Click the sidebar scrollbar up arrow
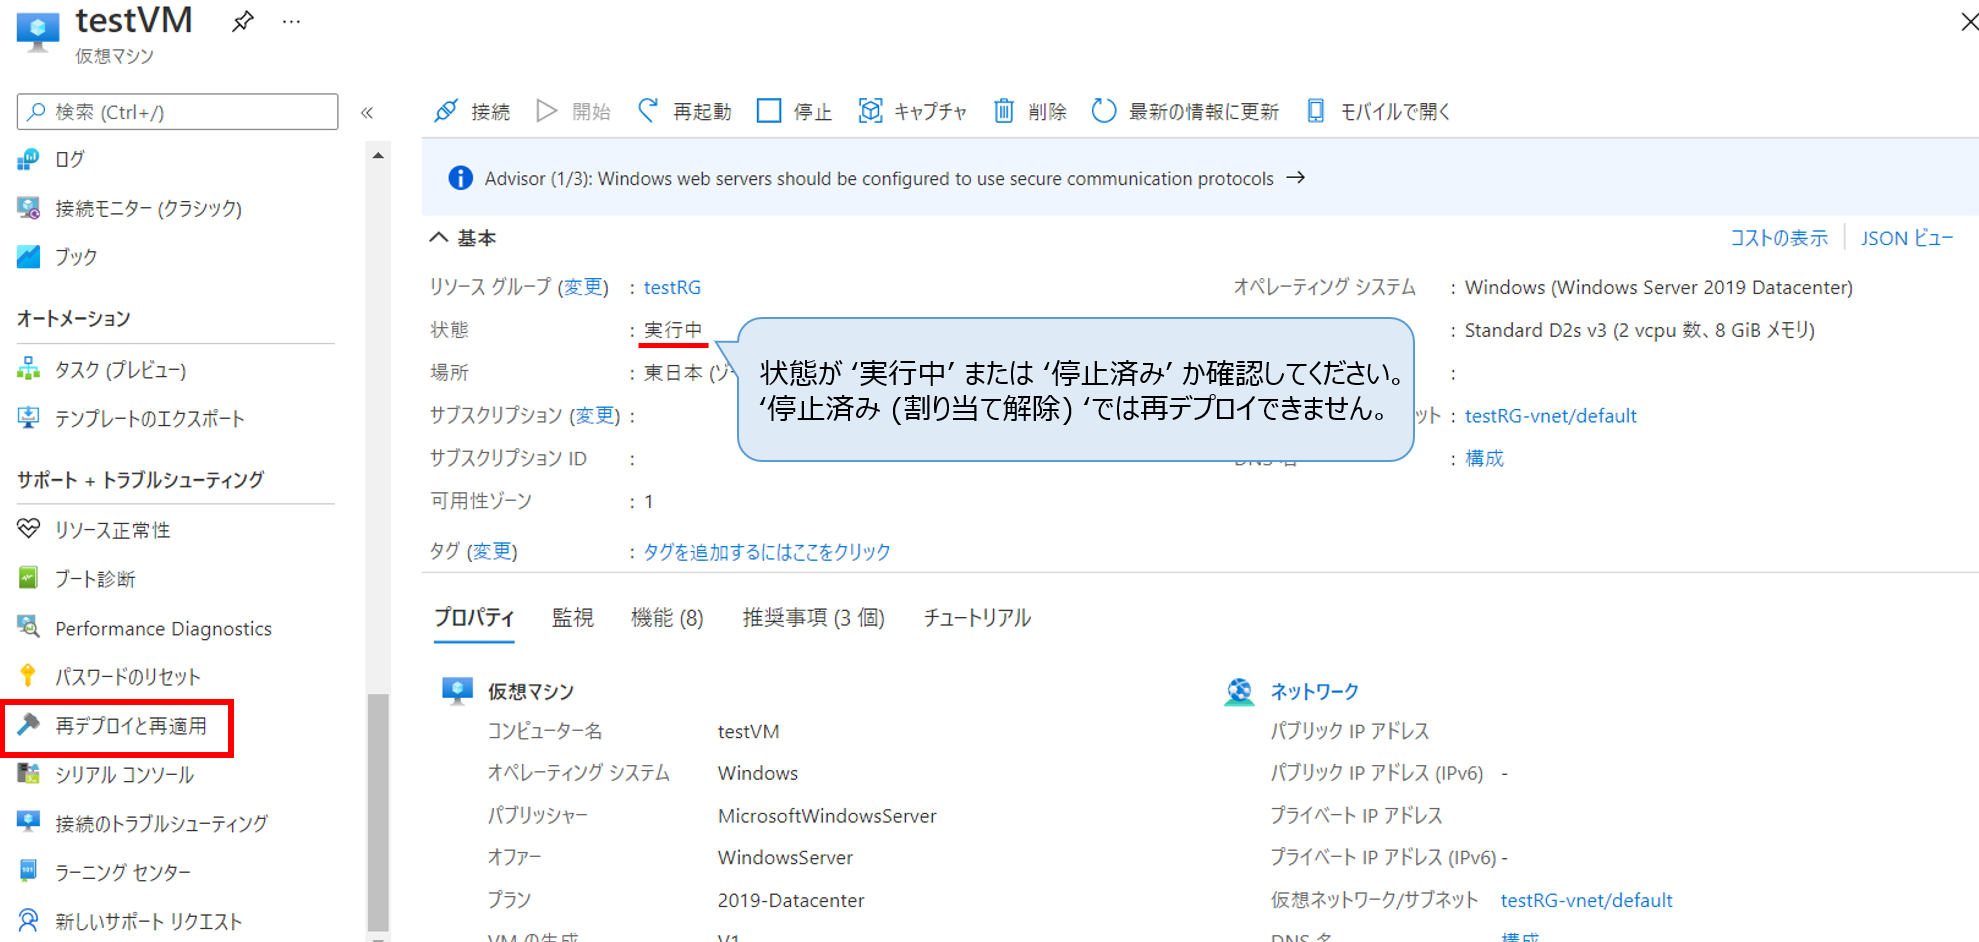This screenshot has height=942, width=1979. click(x=378, y=155)
